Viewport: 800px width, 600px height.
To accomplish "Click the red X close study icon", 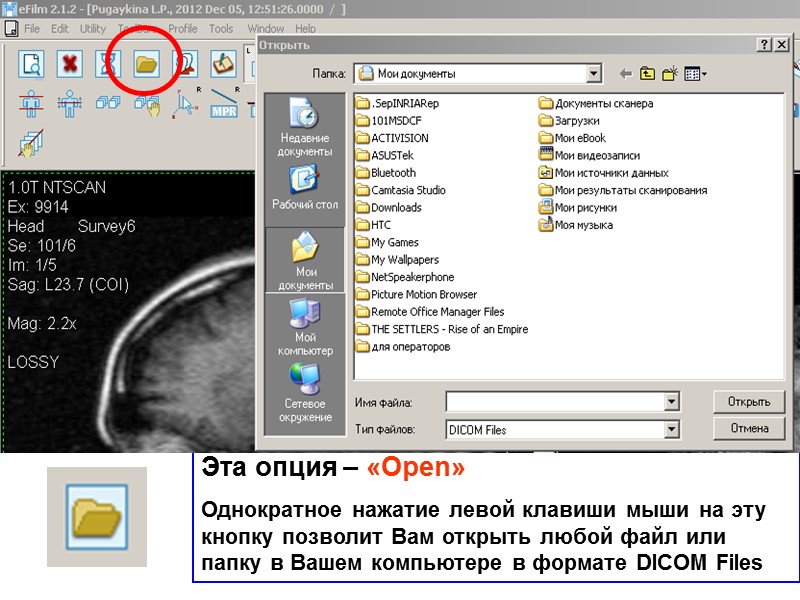I will pos(69,64).
